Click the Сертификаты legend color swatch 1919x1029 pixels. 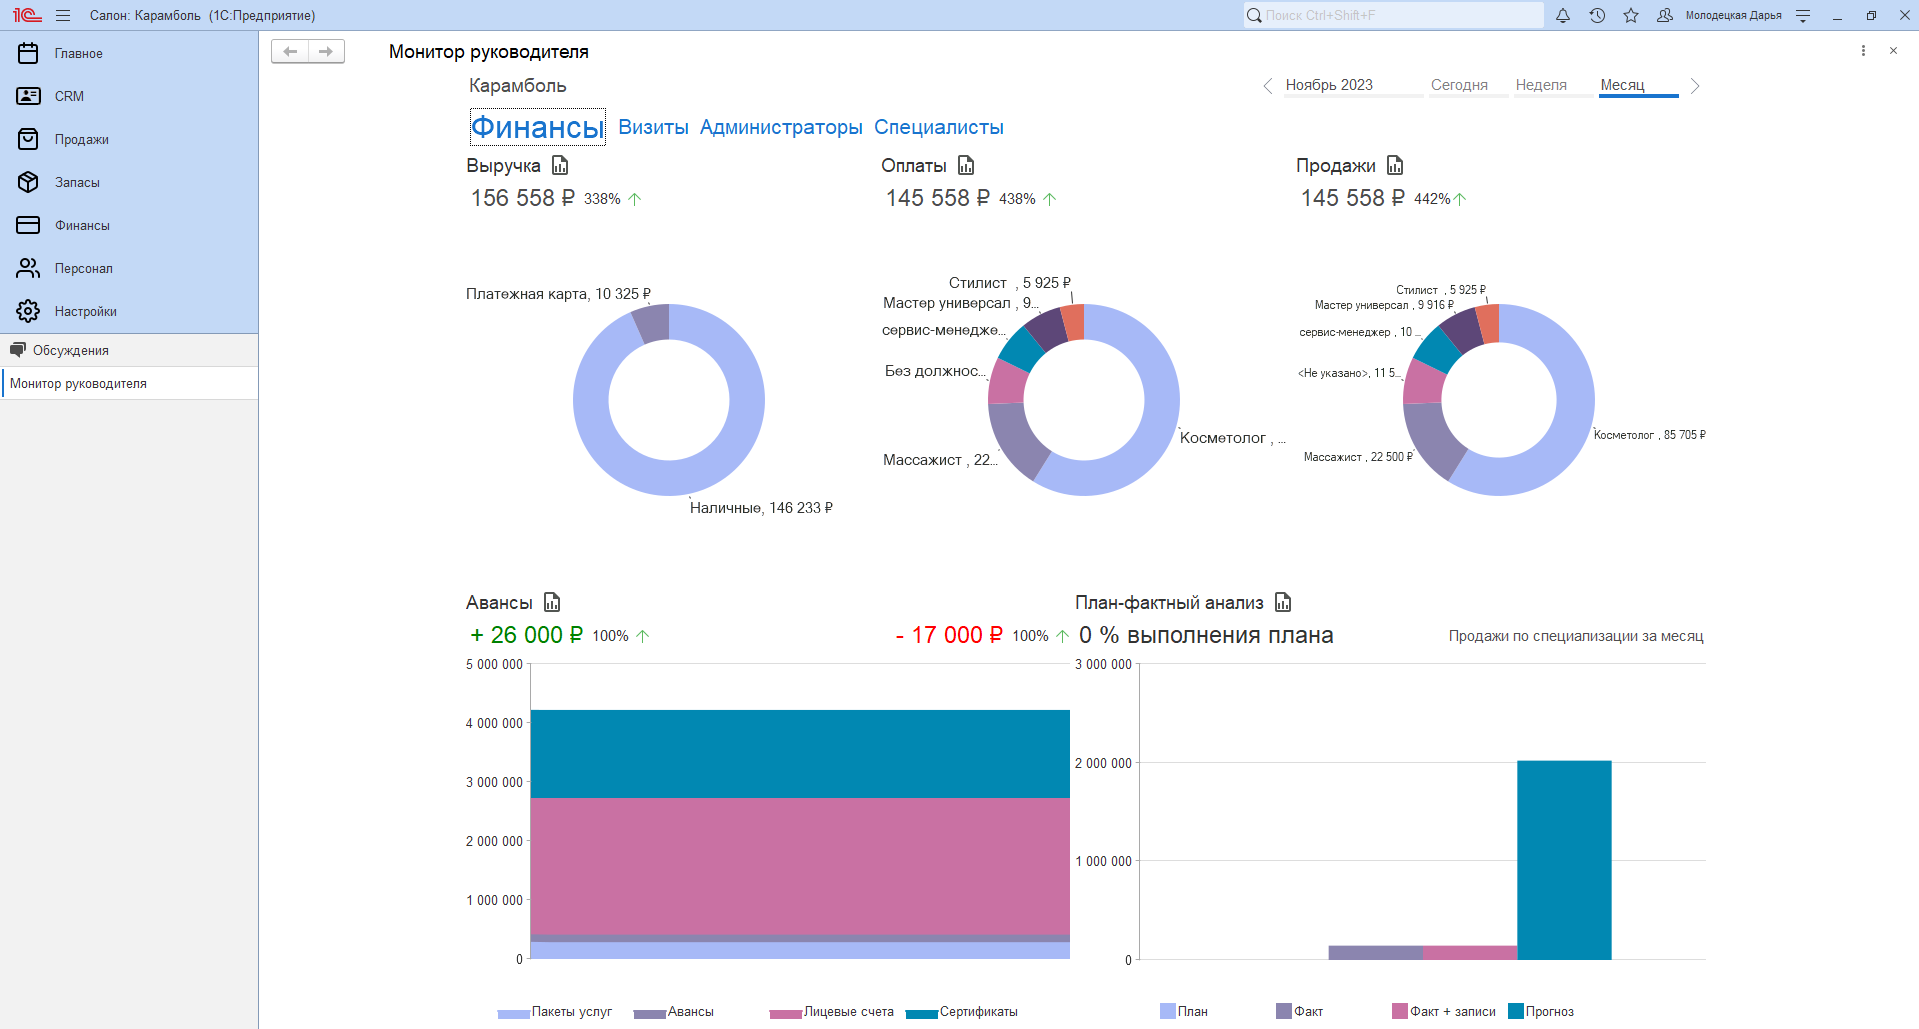[x=921, y=1014]
